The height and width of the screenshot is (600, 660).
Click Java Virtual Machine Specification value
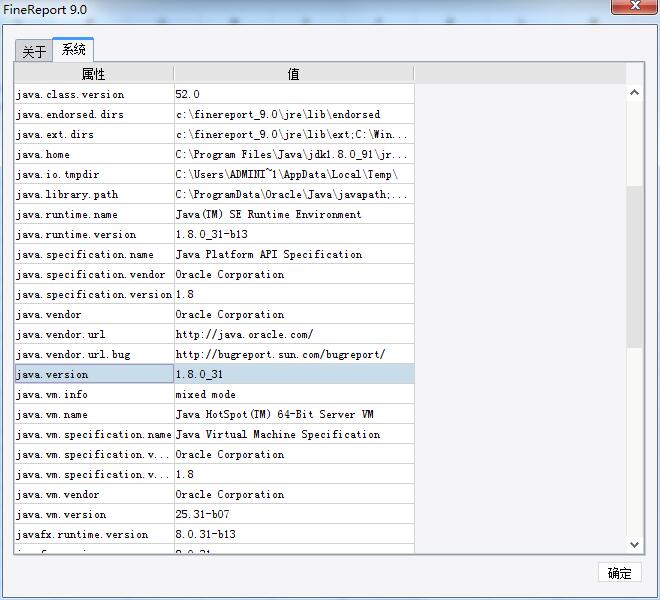pyautogui.click(x=294, y=434)
